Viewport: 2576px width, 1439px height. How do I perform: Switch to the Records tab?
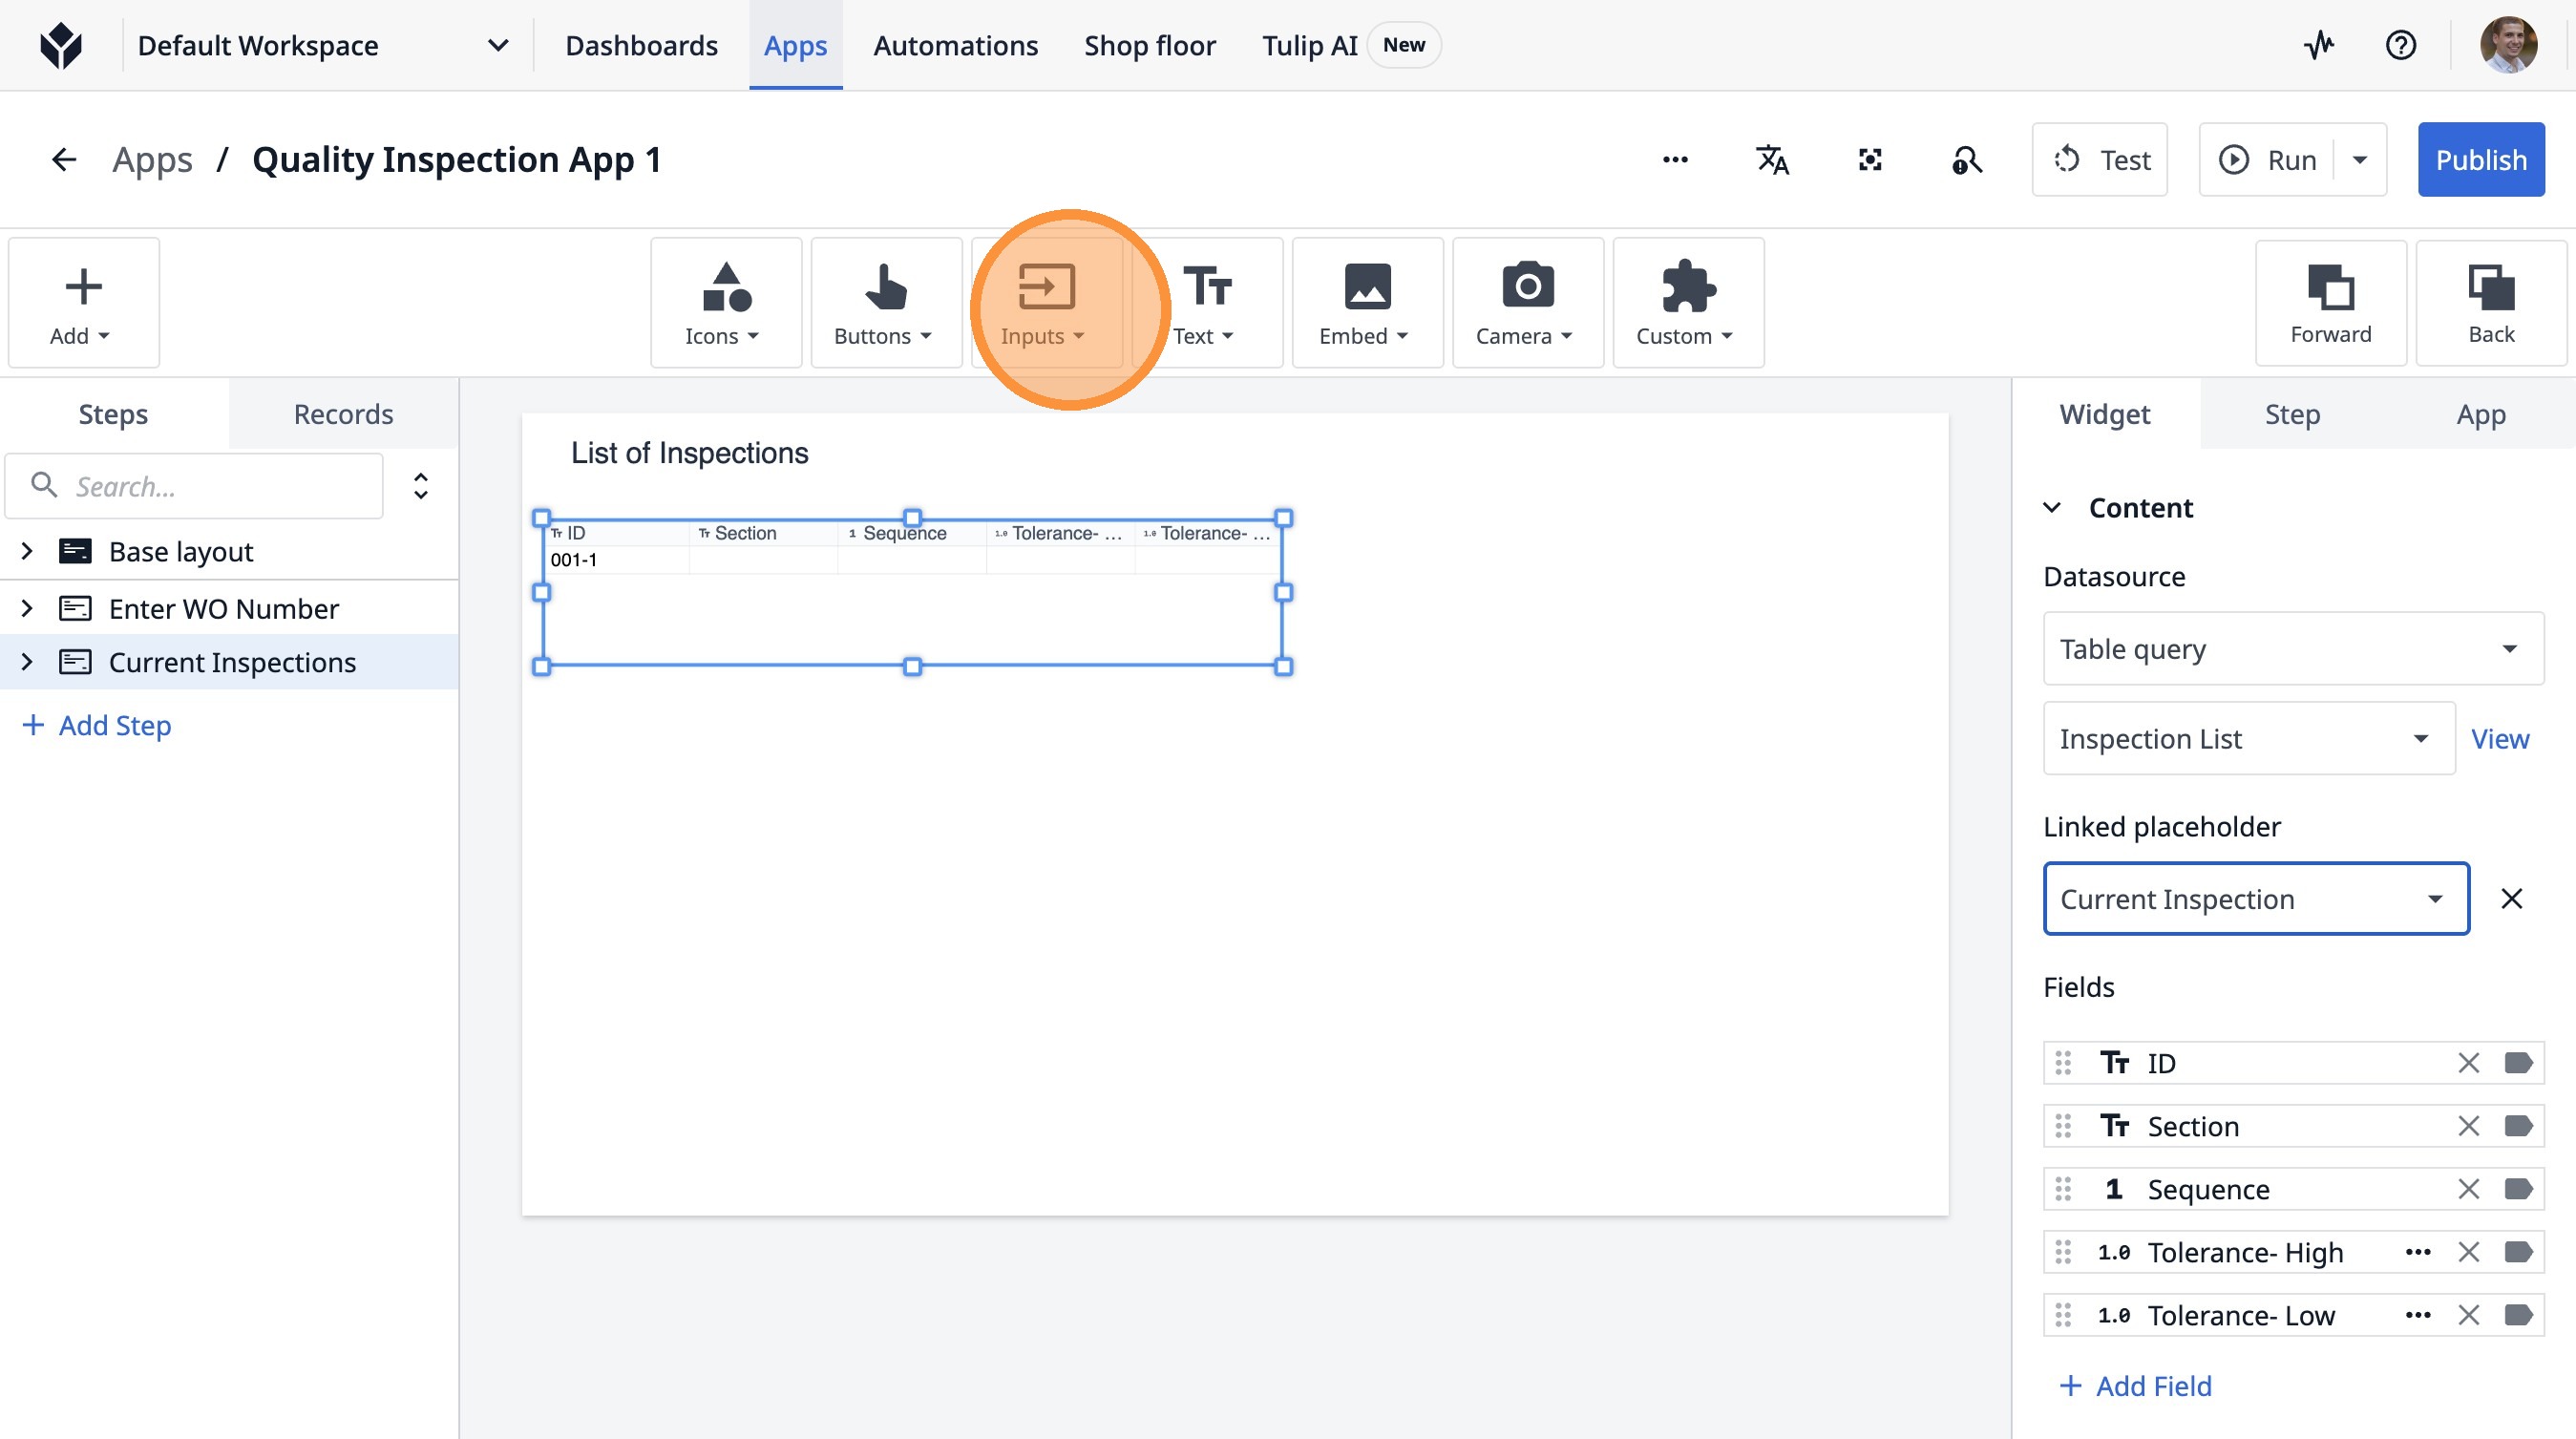pyautogui.click(x=343, y=414)
